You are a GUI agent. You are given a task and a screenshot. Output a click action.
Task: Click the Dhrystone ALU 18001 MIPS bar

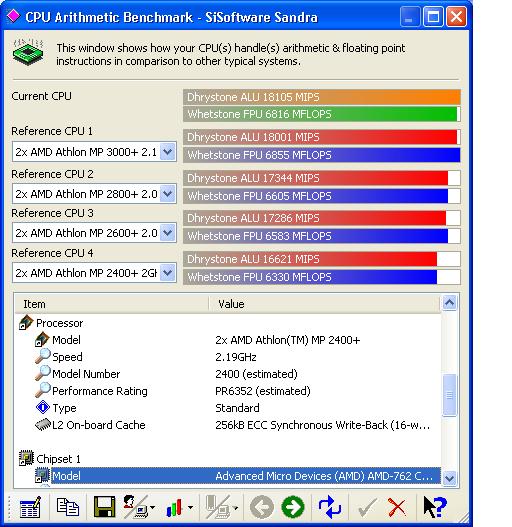coord(322,137)
